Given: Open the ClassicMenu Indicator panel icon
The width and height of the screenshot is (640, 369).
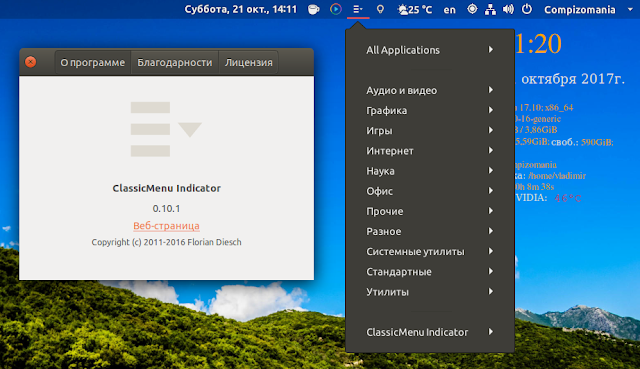Looking at the screenshot, I should 358,9.
